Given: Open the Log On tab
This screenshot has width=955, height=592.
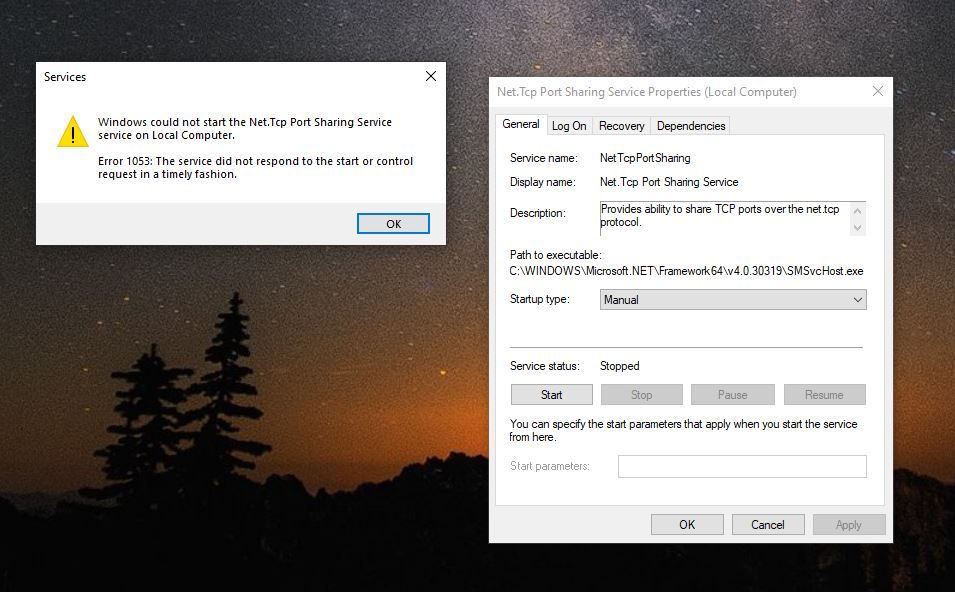Looking at the screenshot, I should [x=569, y=126].
